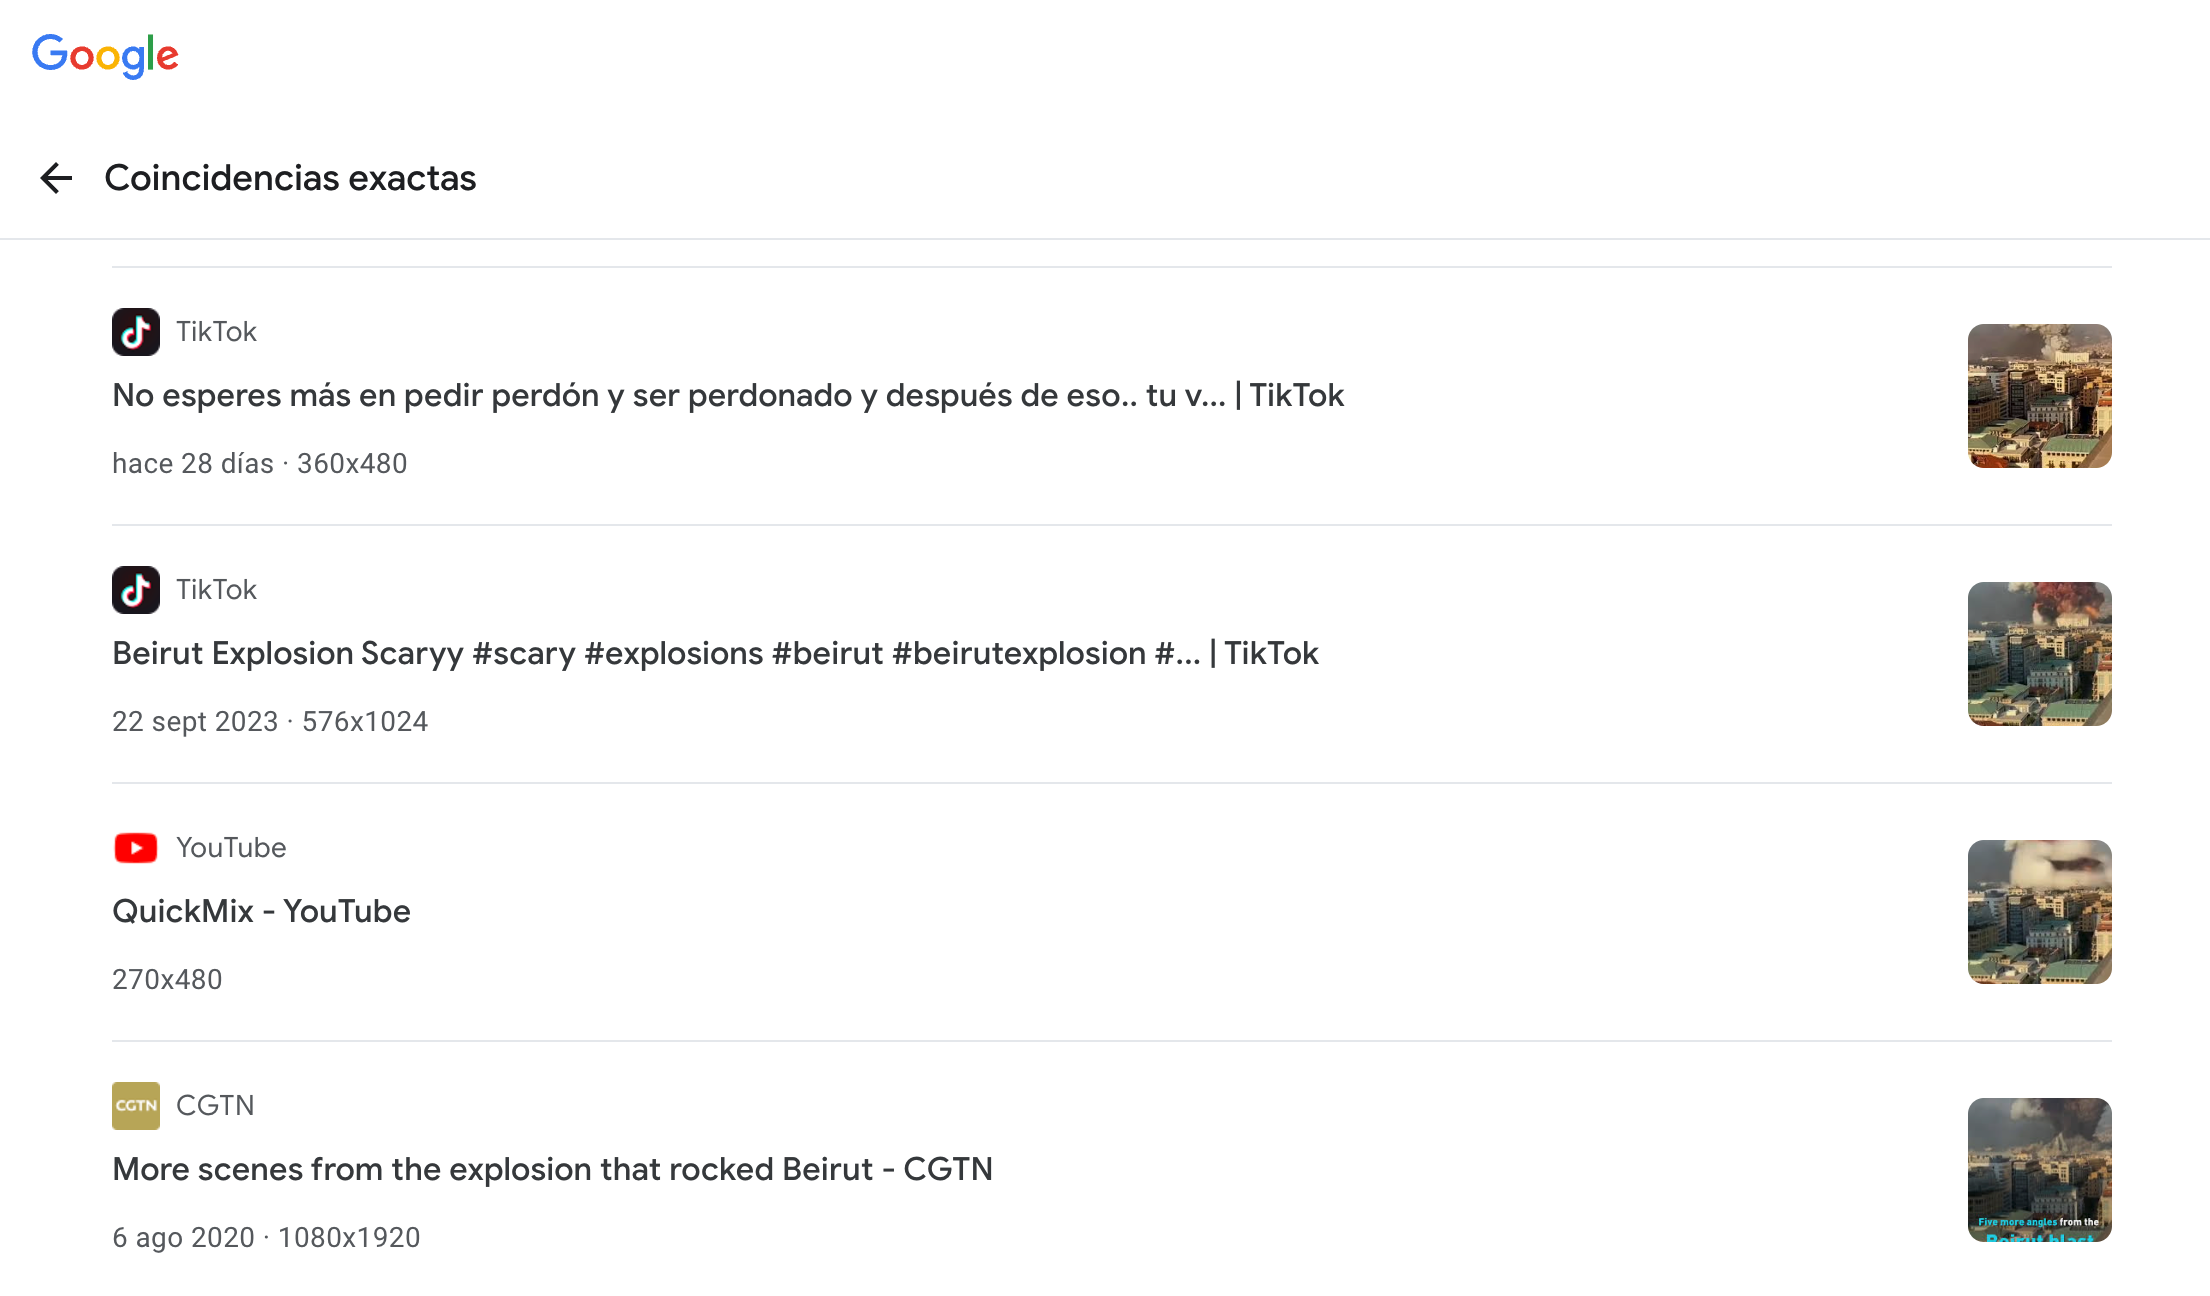This screenshot has height=1296, width=2210.
Task: Click the Google logo
Action: point(105,55)
